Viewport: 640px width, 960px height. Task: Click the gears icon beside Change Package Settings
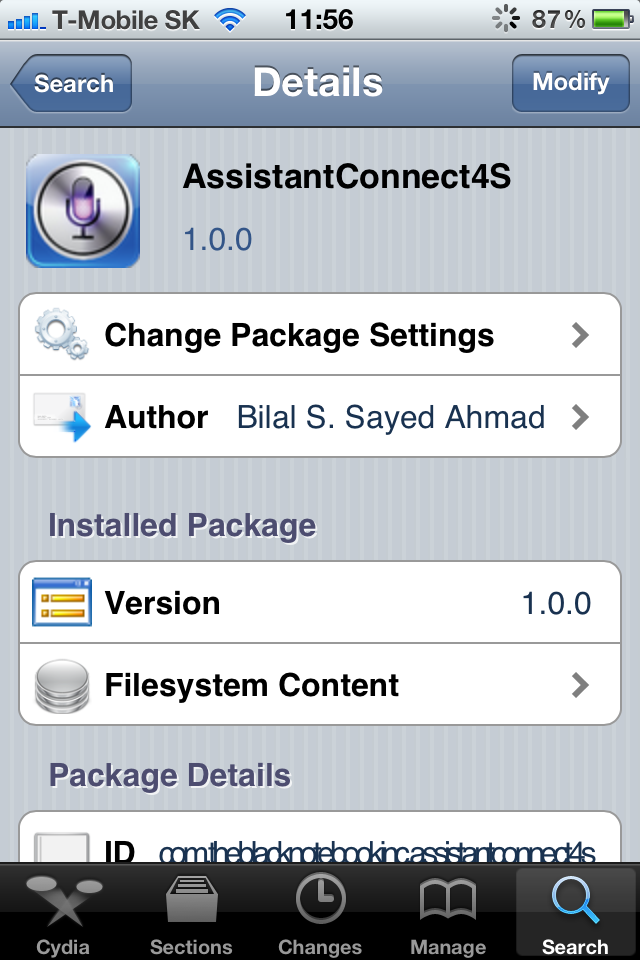coord(61,334)
